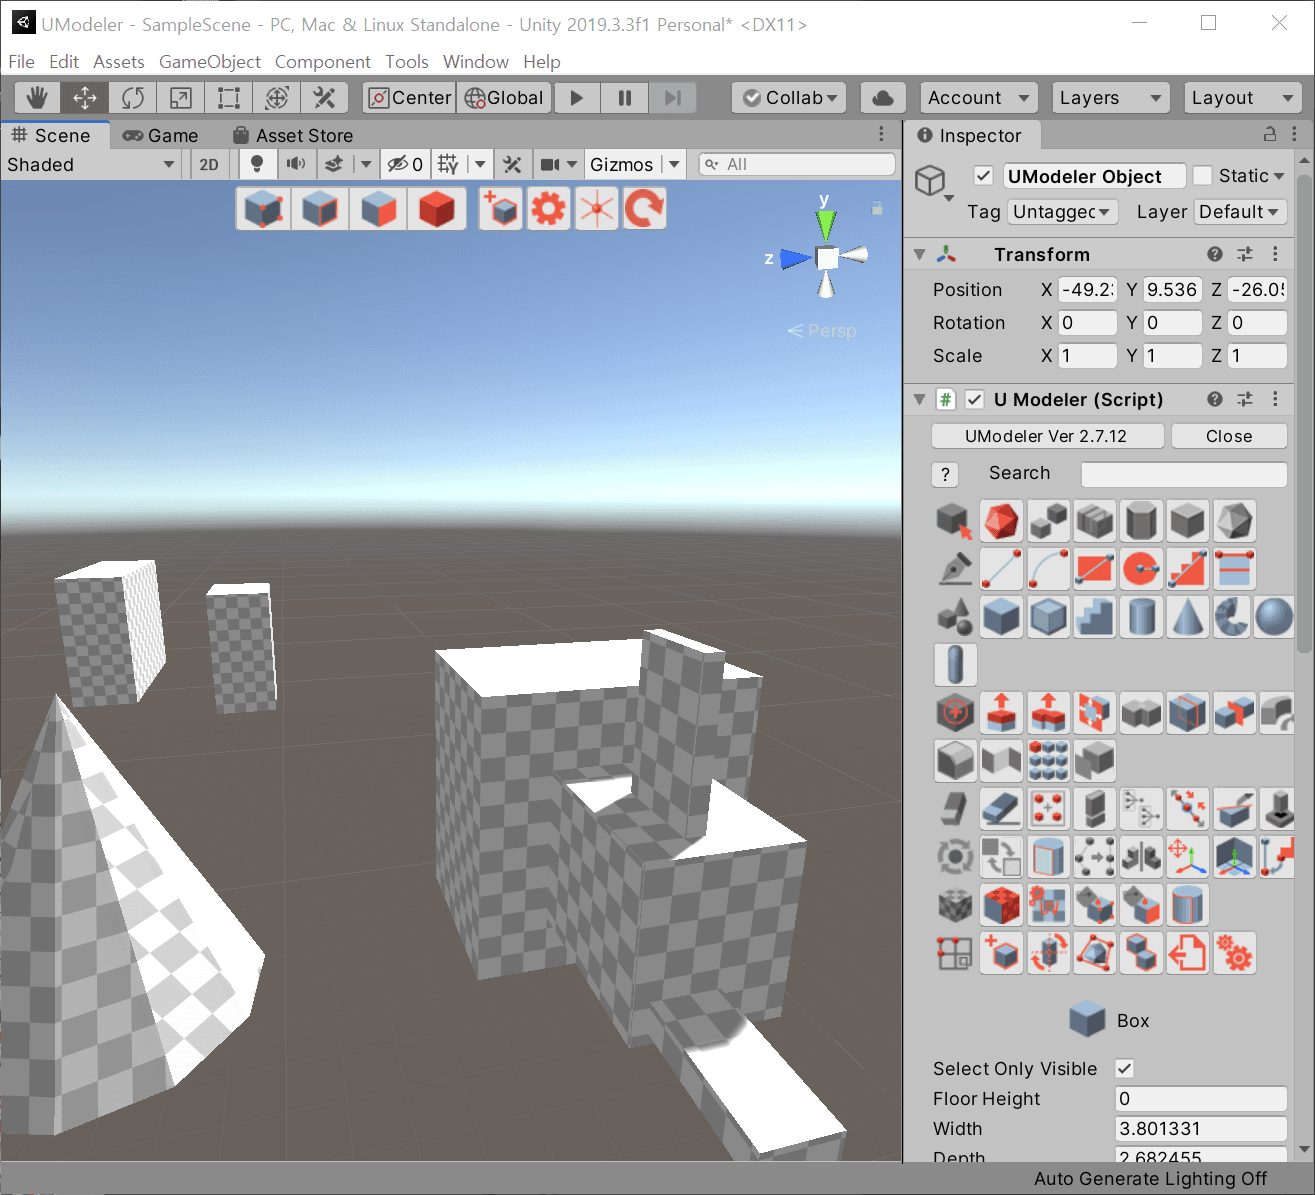The image size is (1315, 1195).
Task: Choose the Capsule primitive tool
Action: click(955, 665)
